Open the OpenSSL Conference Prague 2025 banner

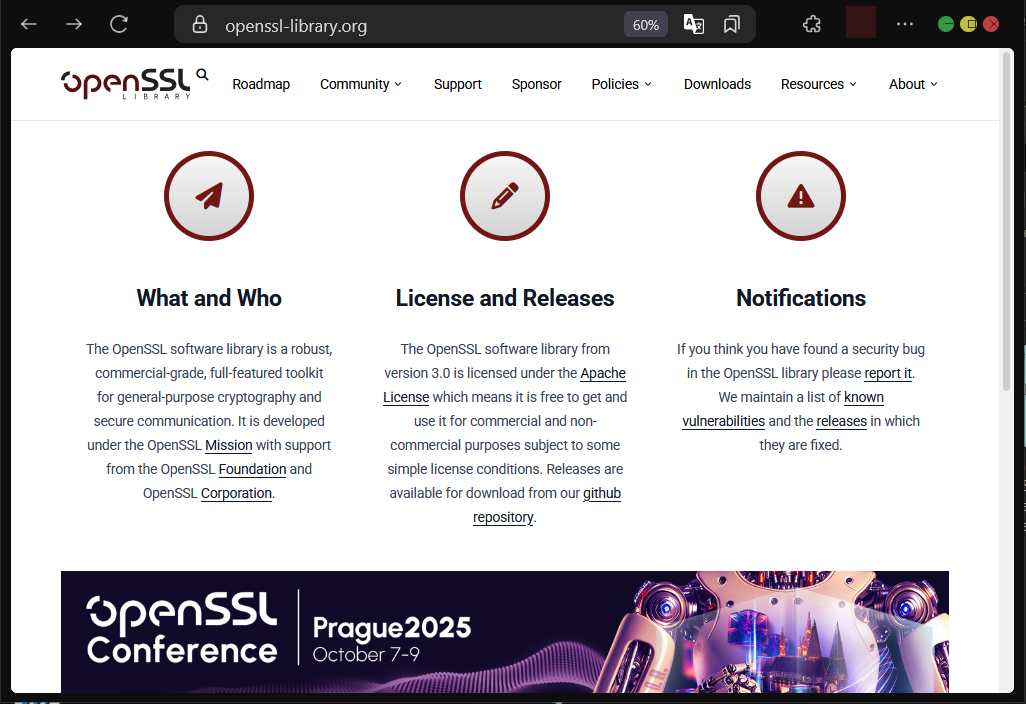point(504,631)
